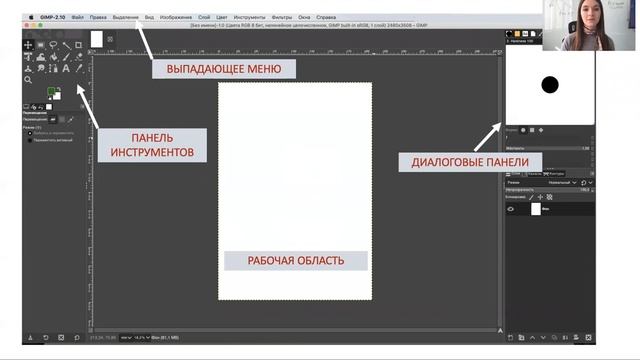
Task: Toggle lock alpha channel
Action: [x=549, y=197]
